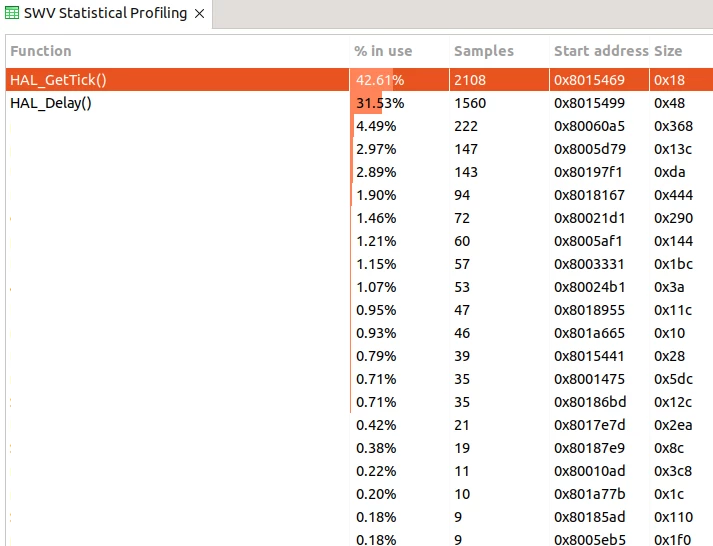This screenshot has width=713, height=546.
Task: Click the size value 0x1bc
Action: pos(673,264)
